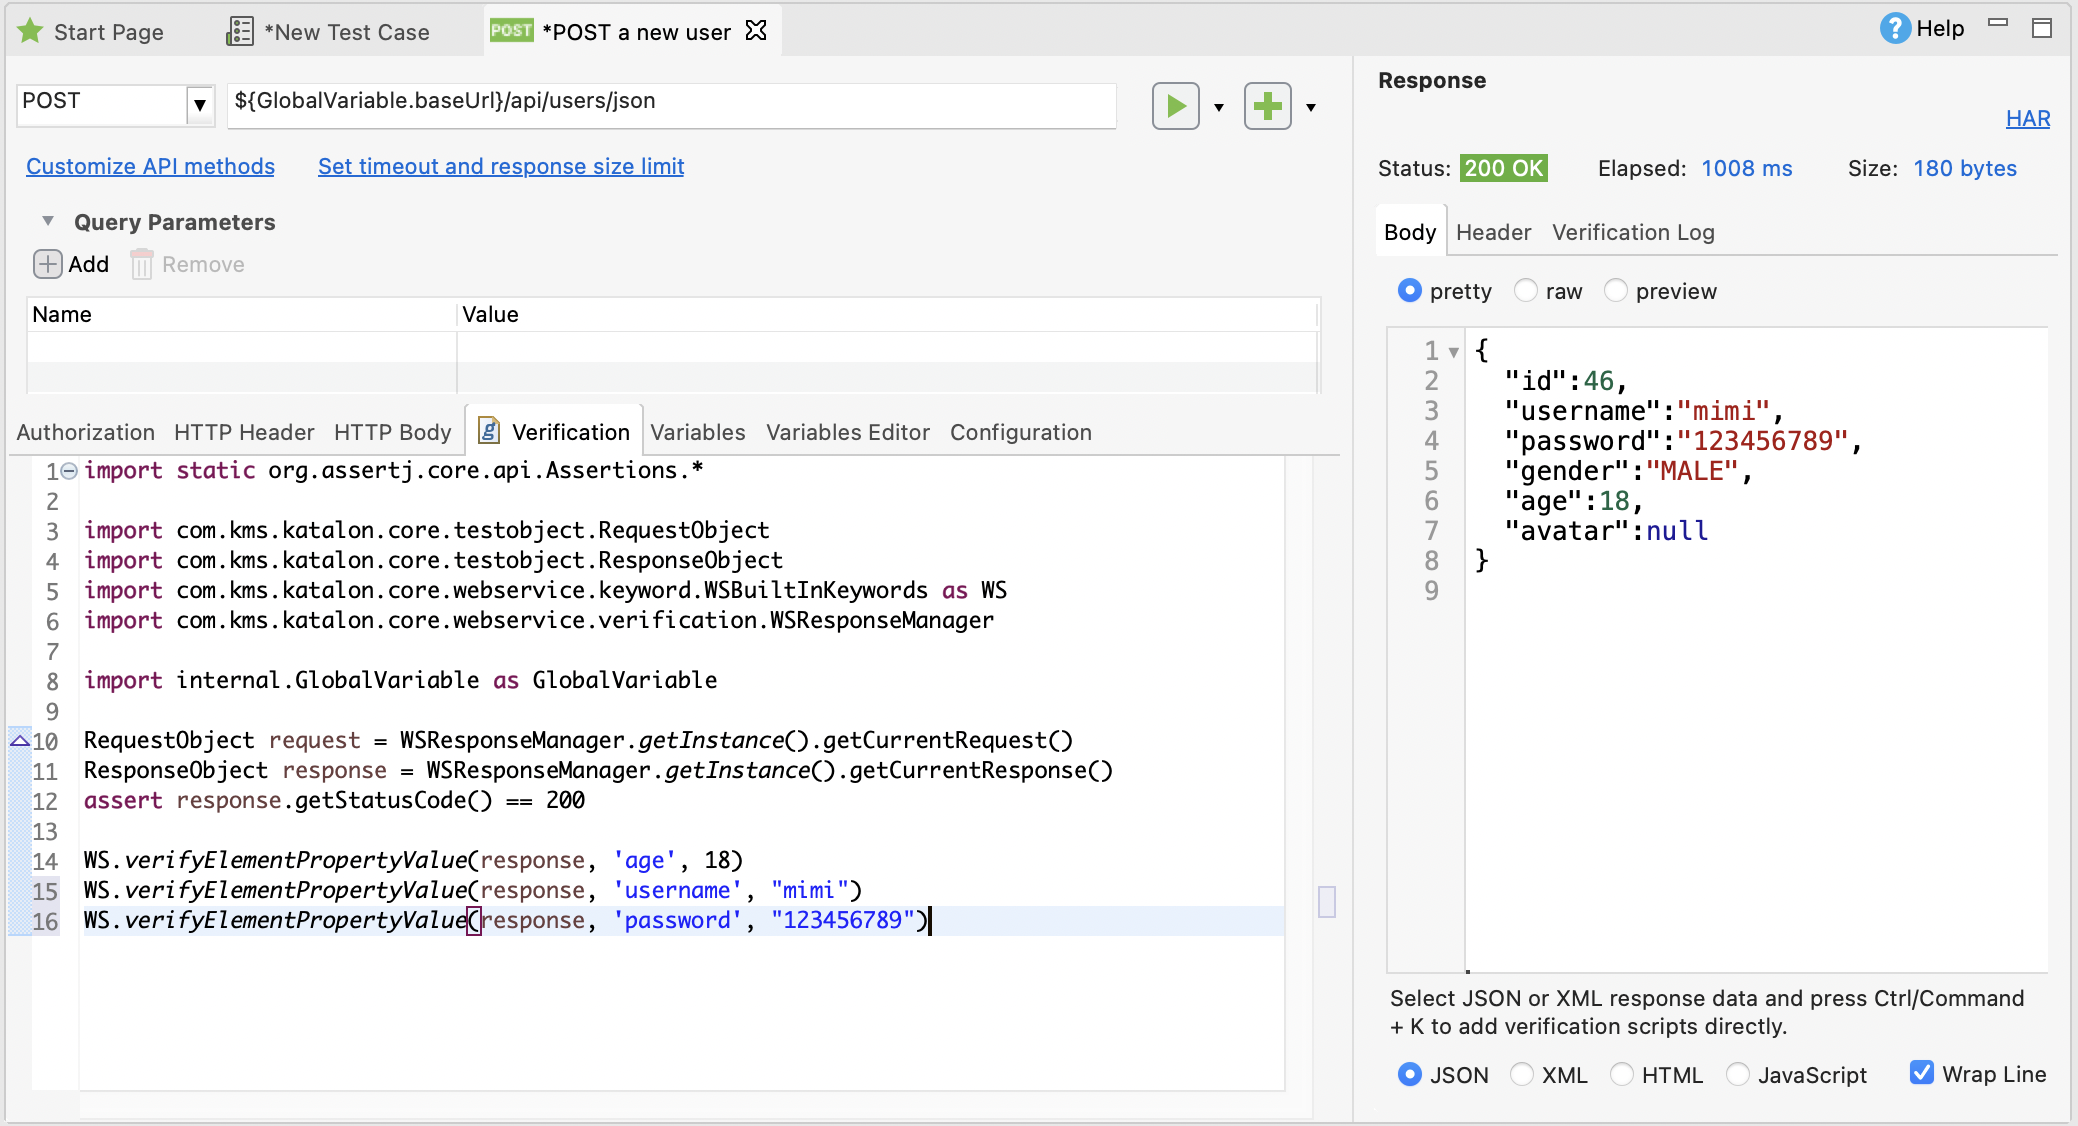Open the Variables Editor tab
The height and width of the screenshot is (1126, 2078).
(x=848, y=432)
